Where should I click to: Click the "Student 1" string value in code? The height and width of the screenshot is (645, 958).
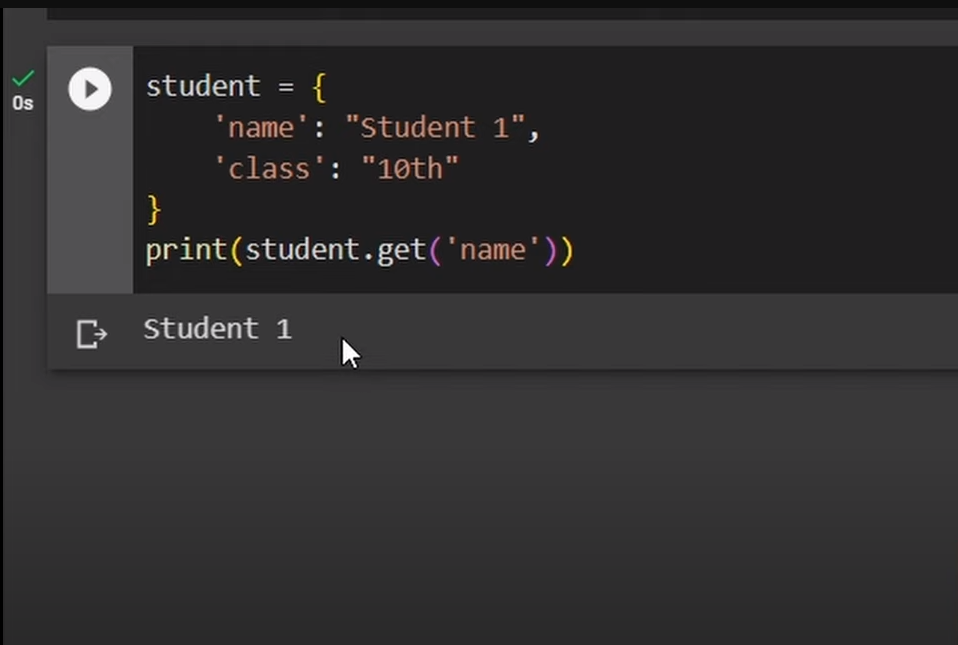coord(434,128)
